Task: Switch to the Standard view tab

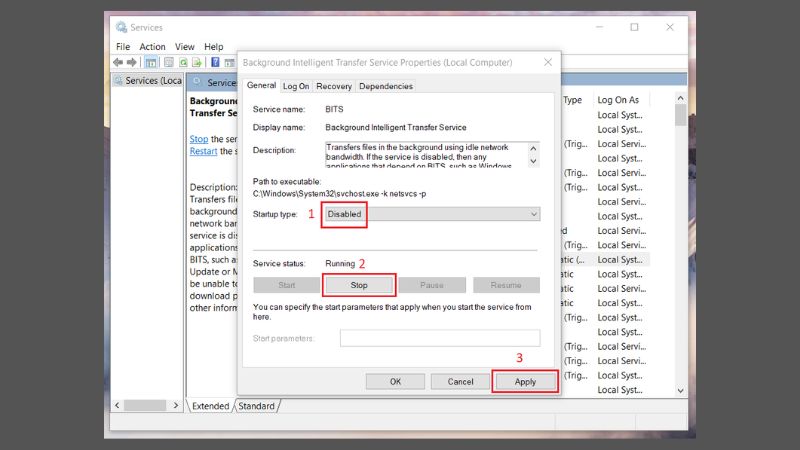Action: click(256, 406)
